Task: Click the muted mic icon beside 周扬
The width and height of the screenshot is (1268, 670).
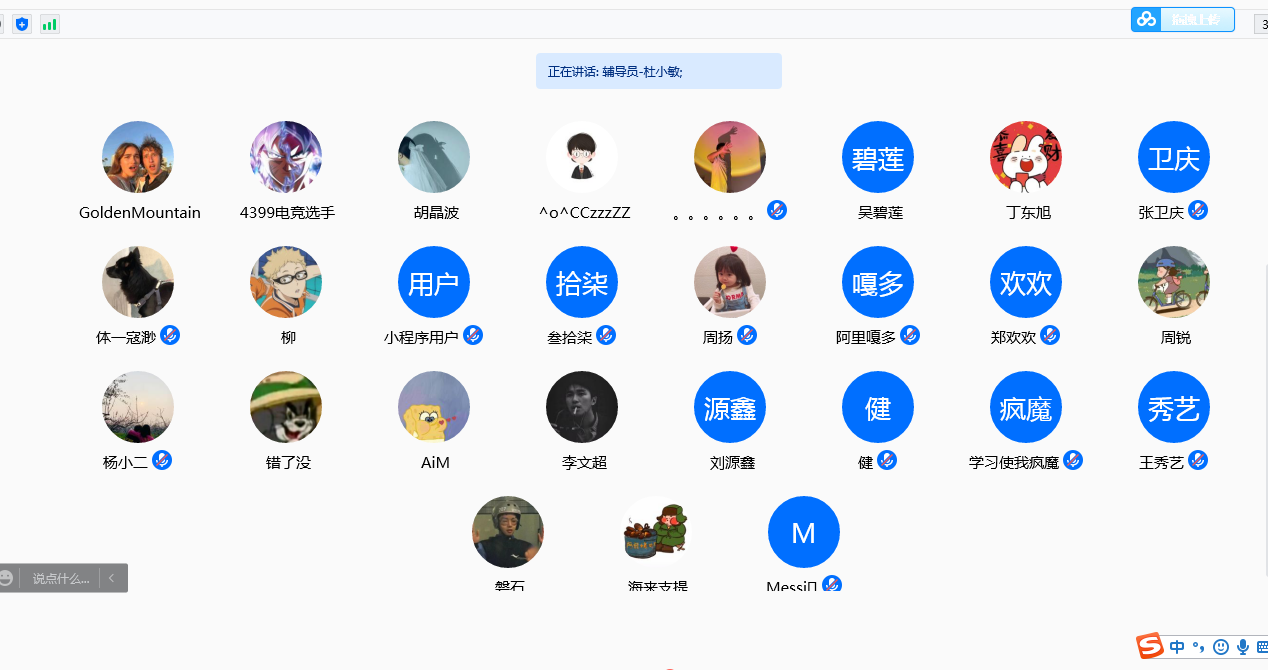Action: click(747, 336)
